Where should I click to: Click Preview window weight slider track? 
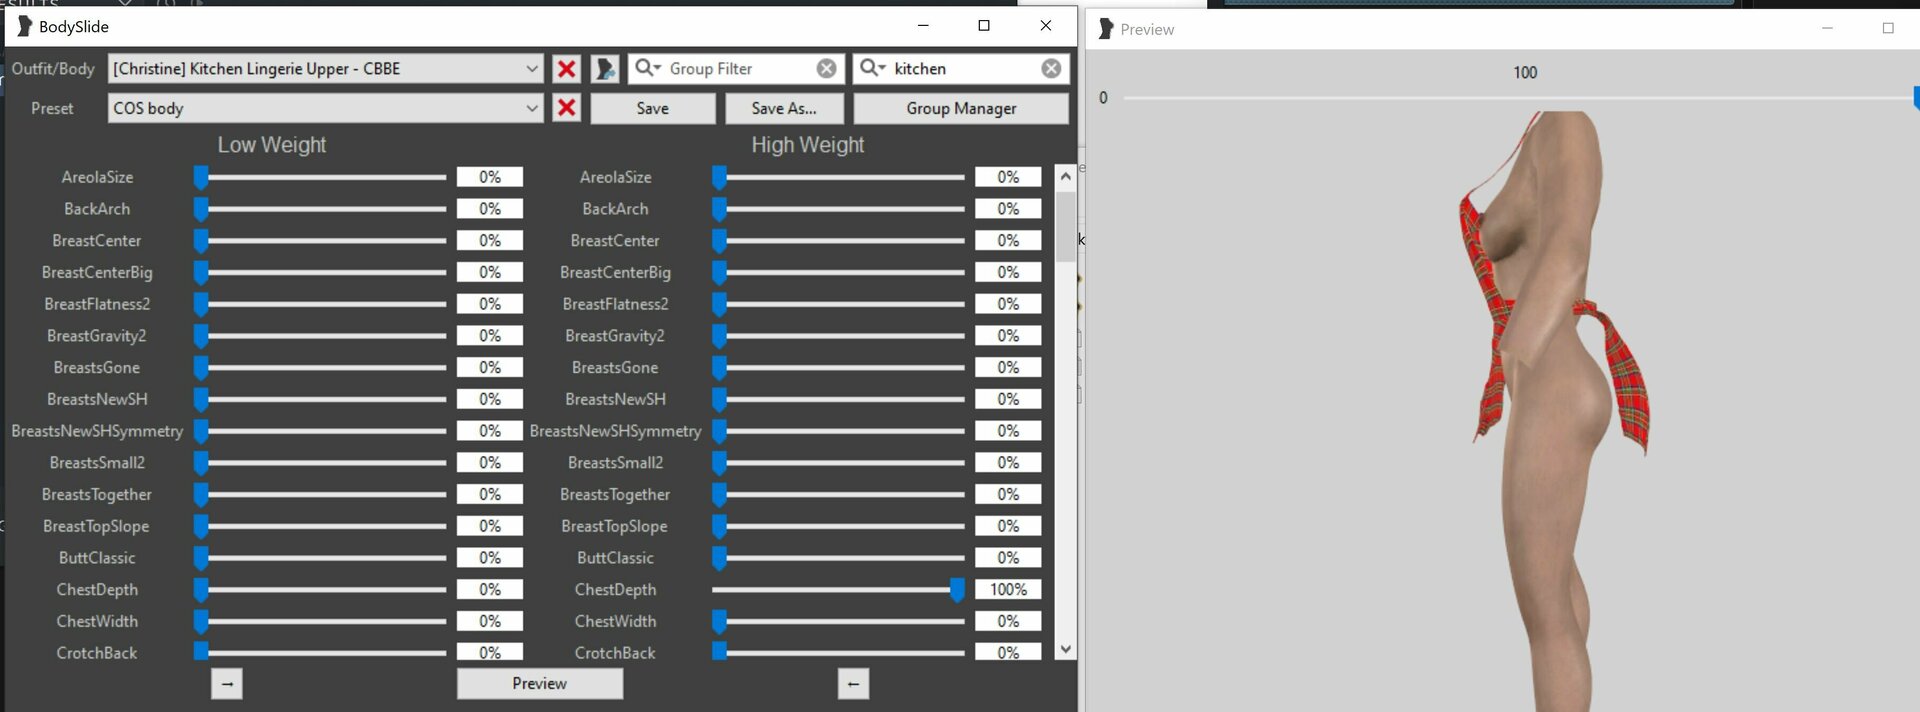1518,98
